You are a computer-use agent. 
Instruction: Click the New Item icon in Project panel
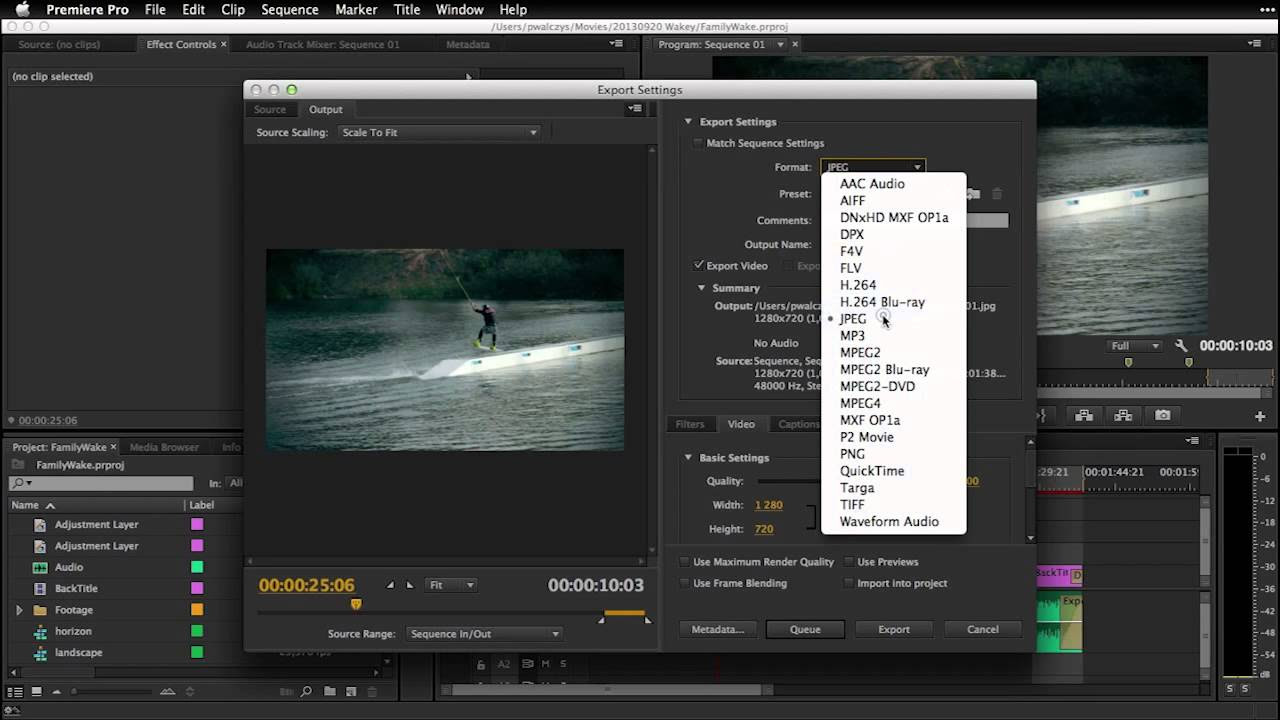pyautogui.click(x=350, y=691)
